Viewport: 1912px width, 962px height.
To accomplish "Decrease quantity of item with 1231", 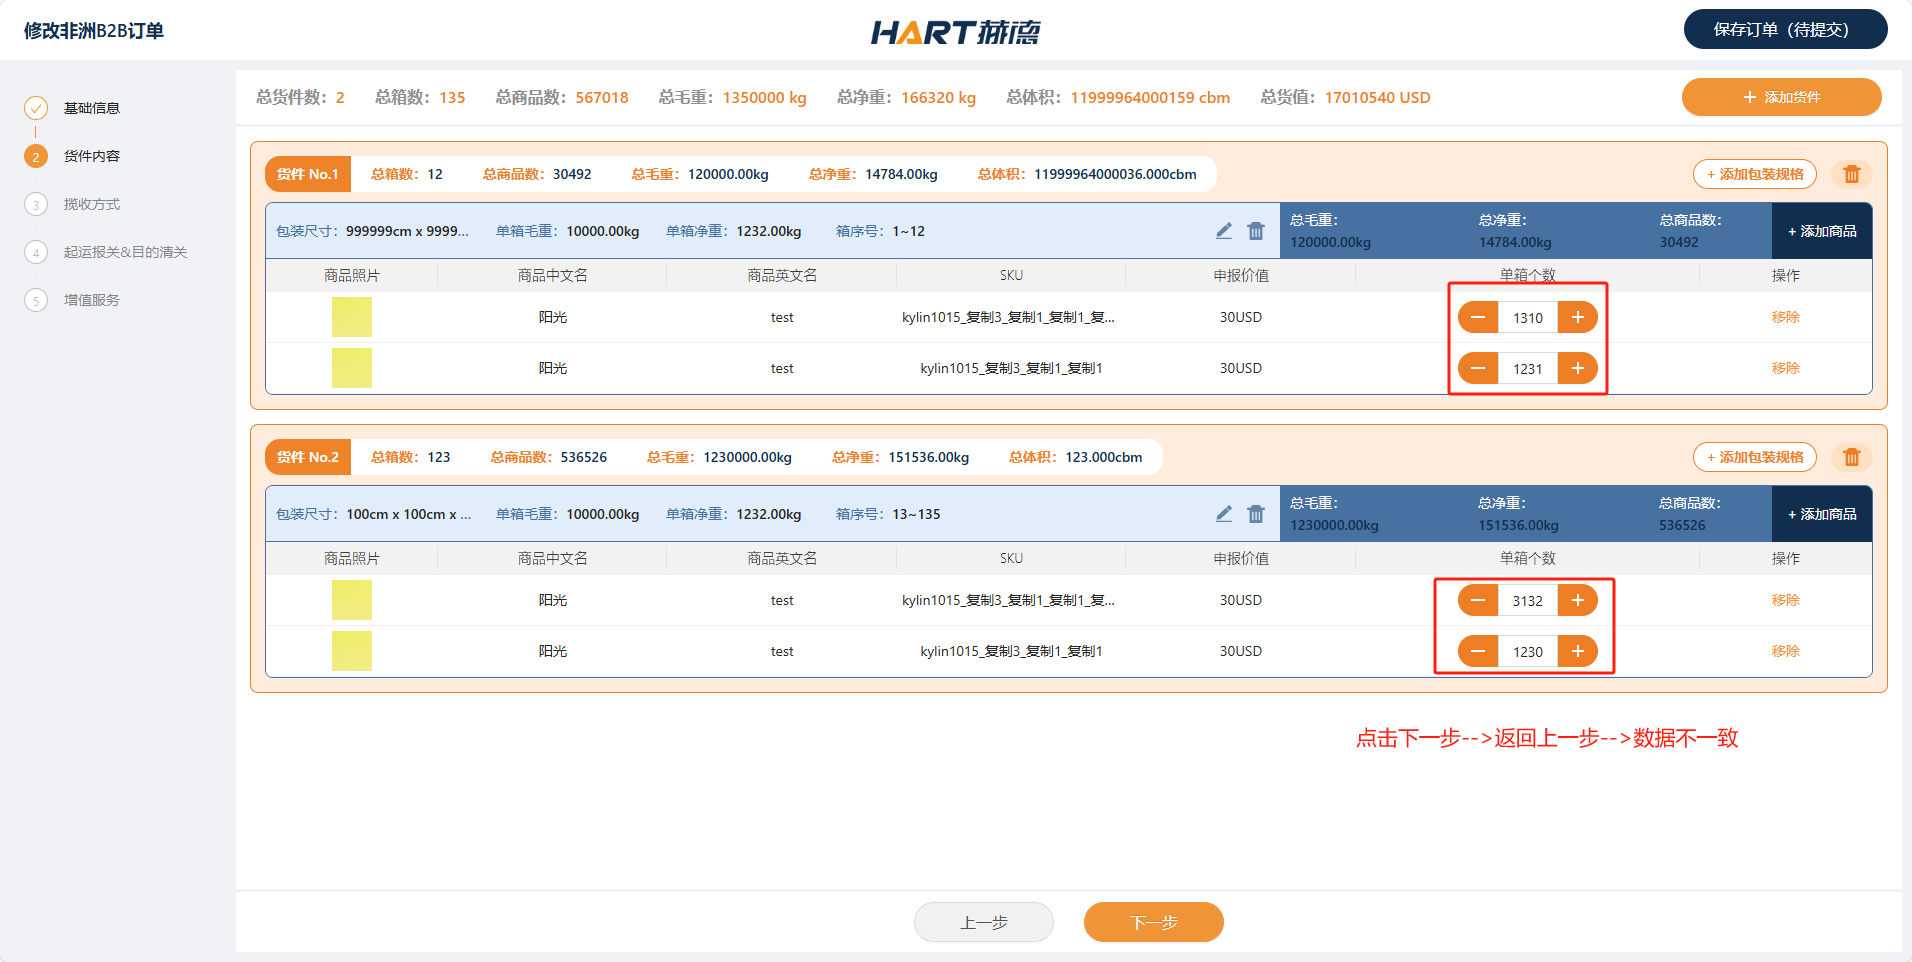I will click(x=1478, y=368).
